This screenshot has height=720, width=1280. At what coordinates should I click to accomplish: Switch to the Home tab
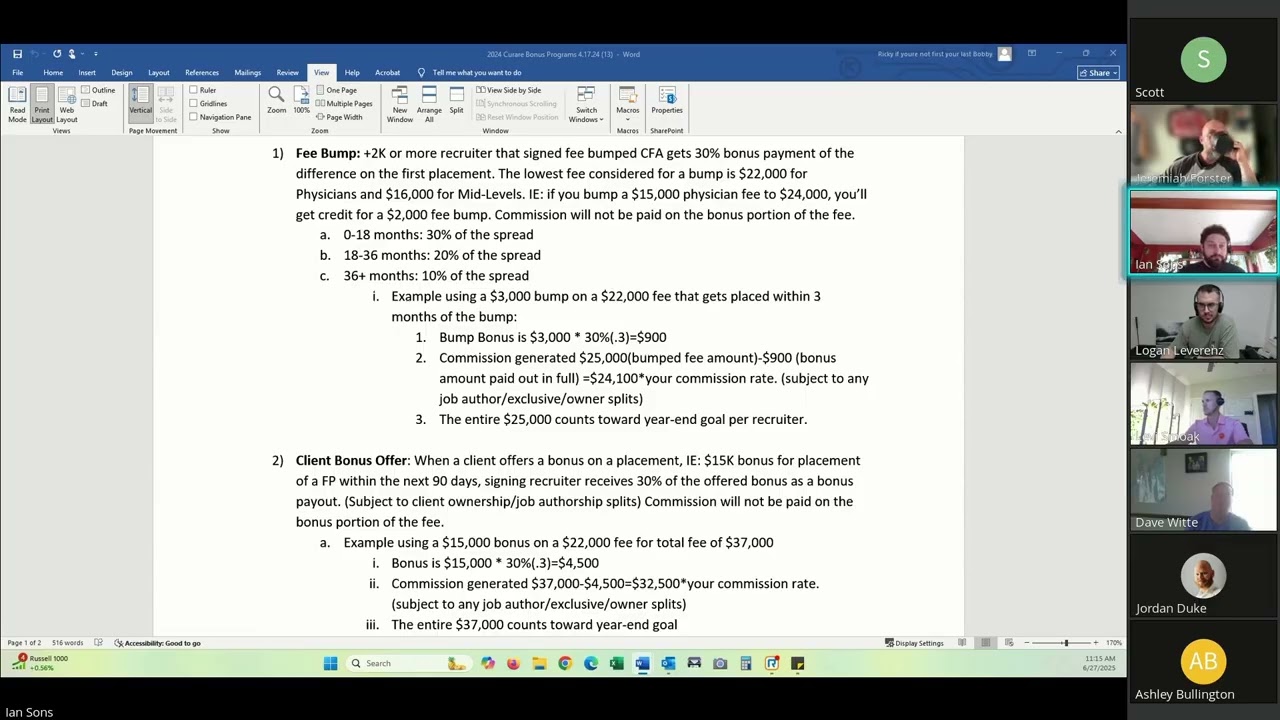tap(53, 73)
